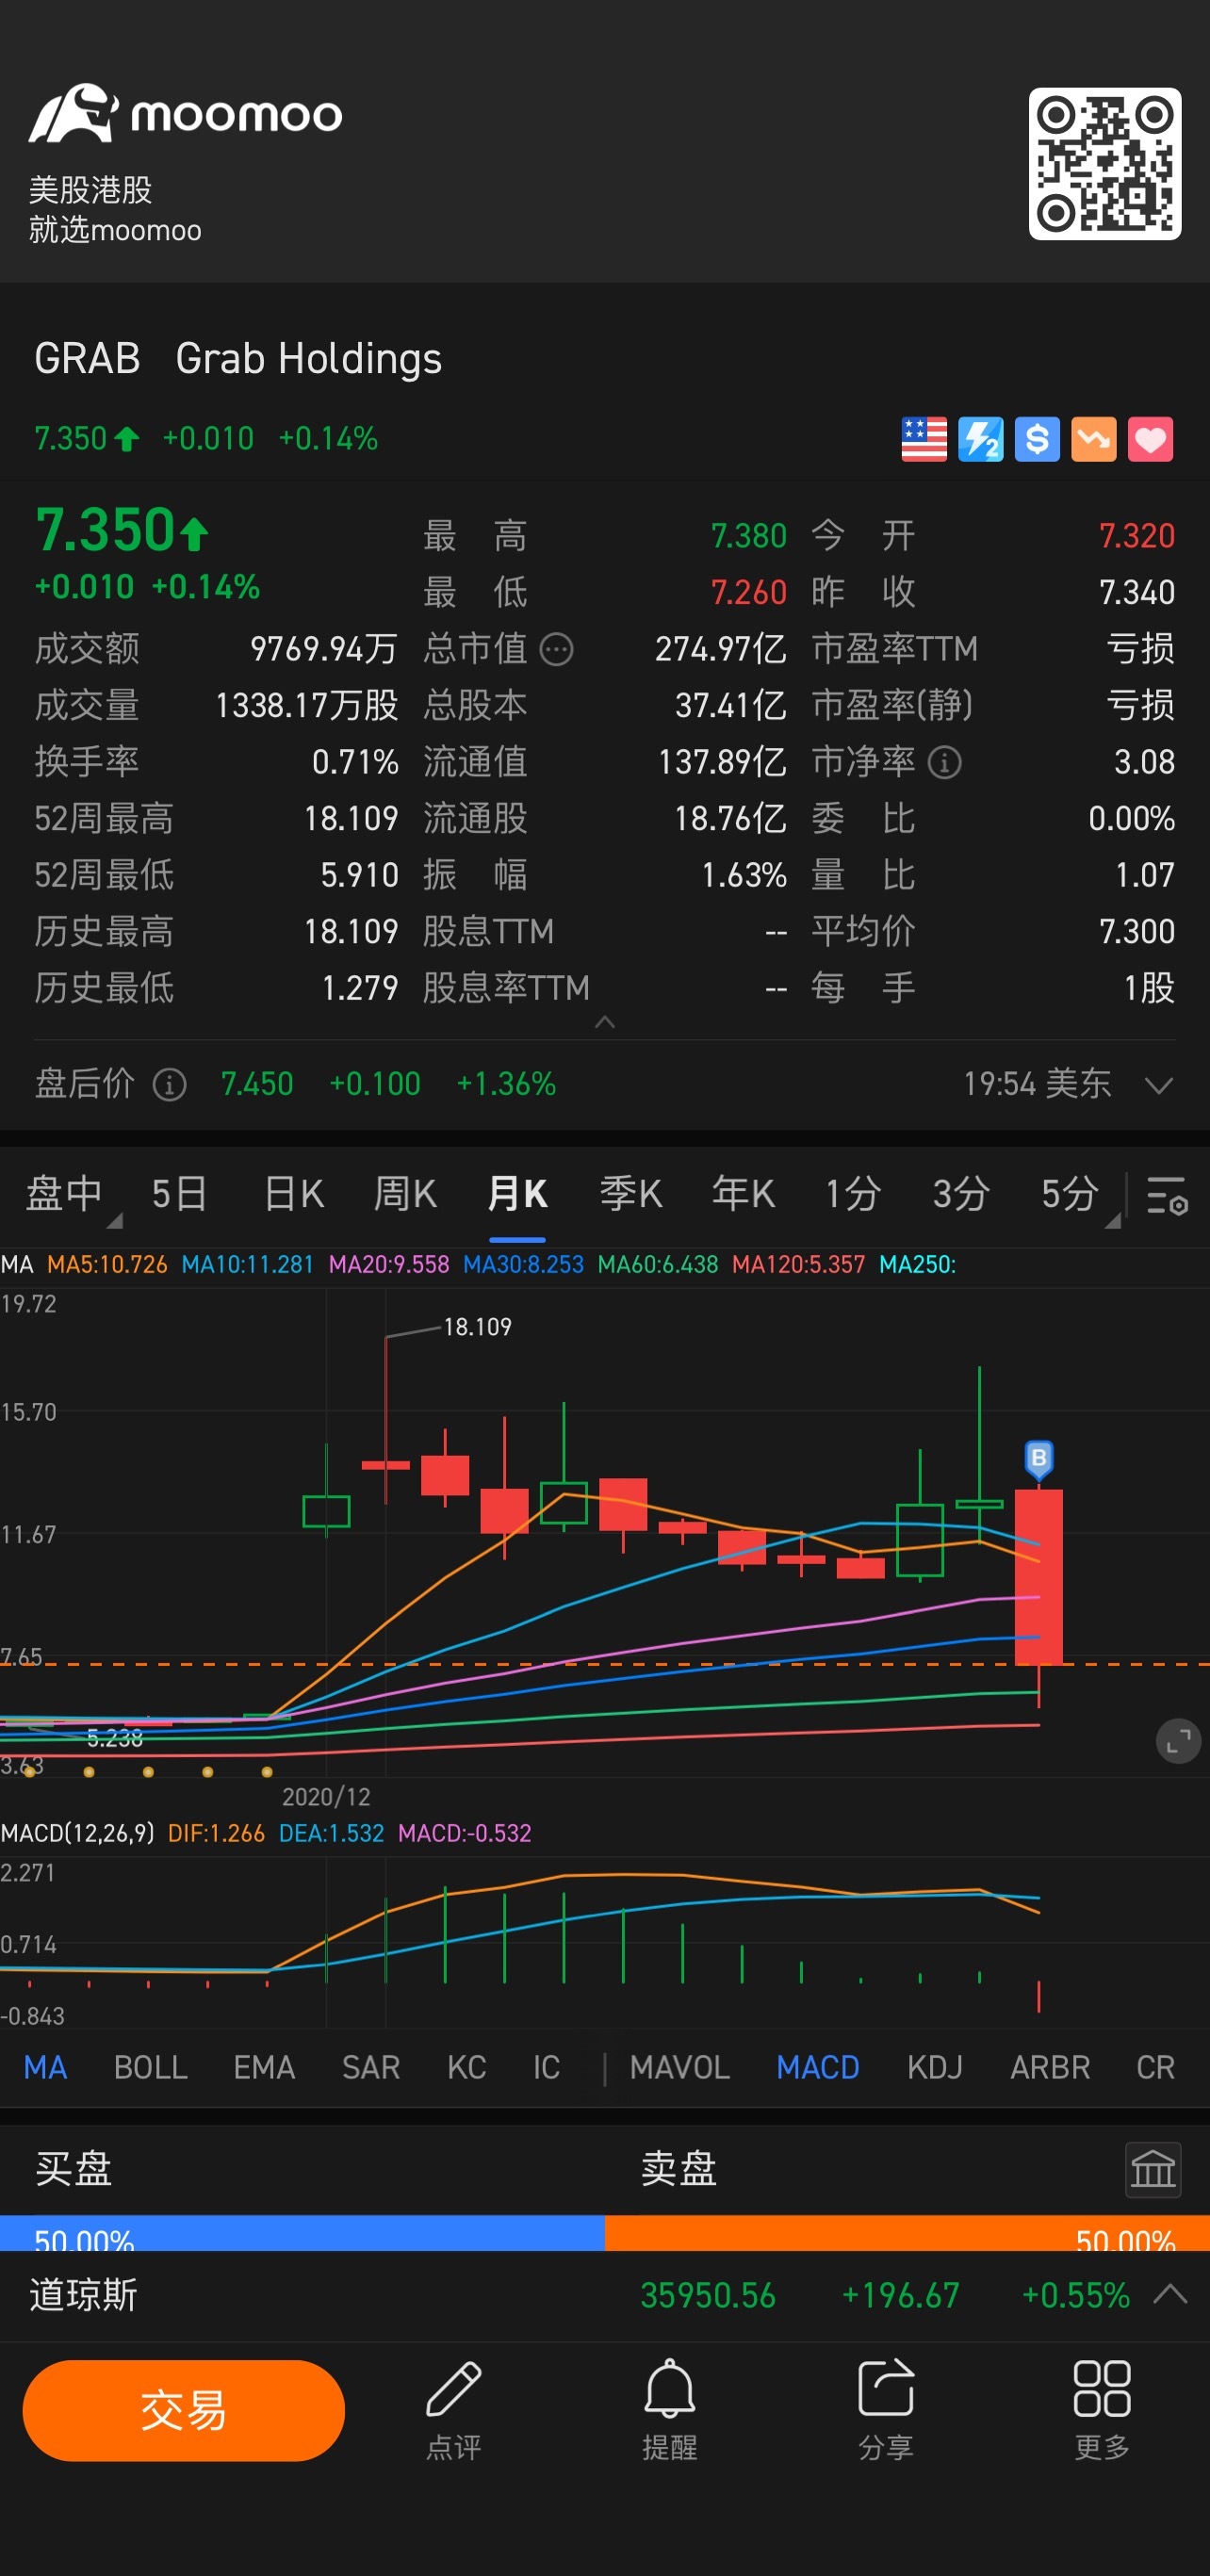Switch sub-indicator to CR
This screenshot has width=1210, height=2576.
pos(1155,2066)
